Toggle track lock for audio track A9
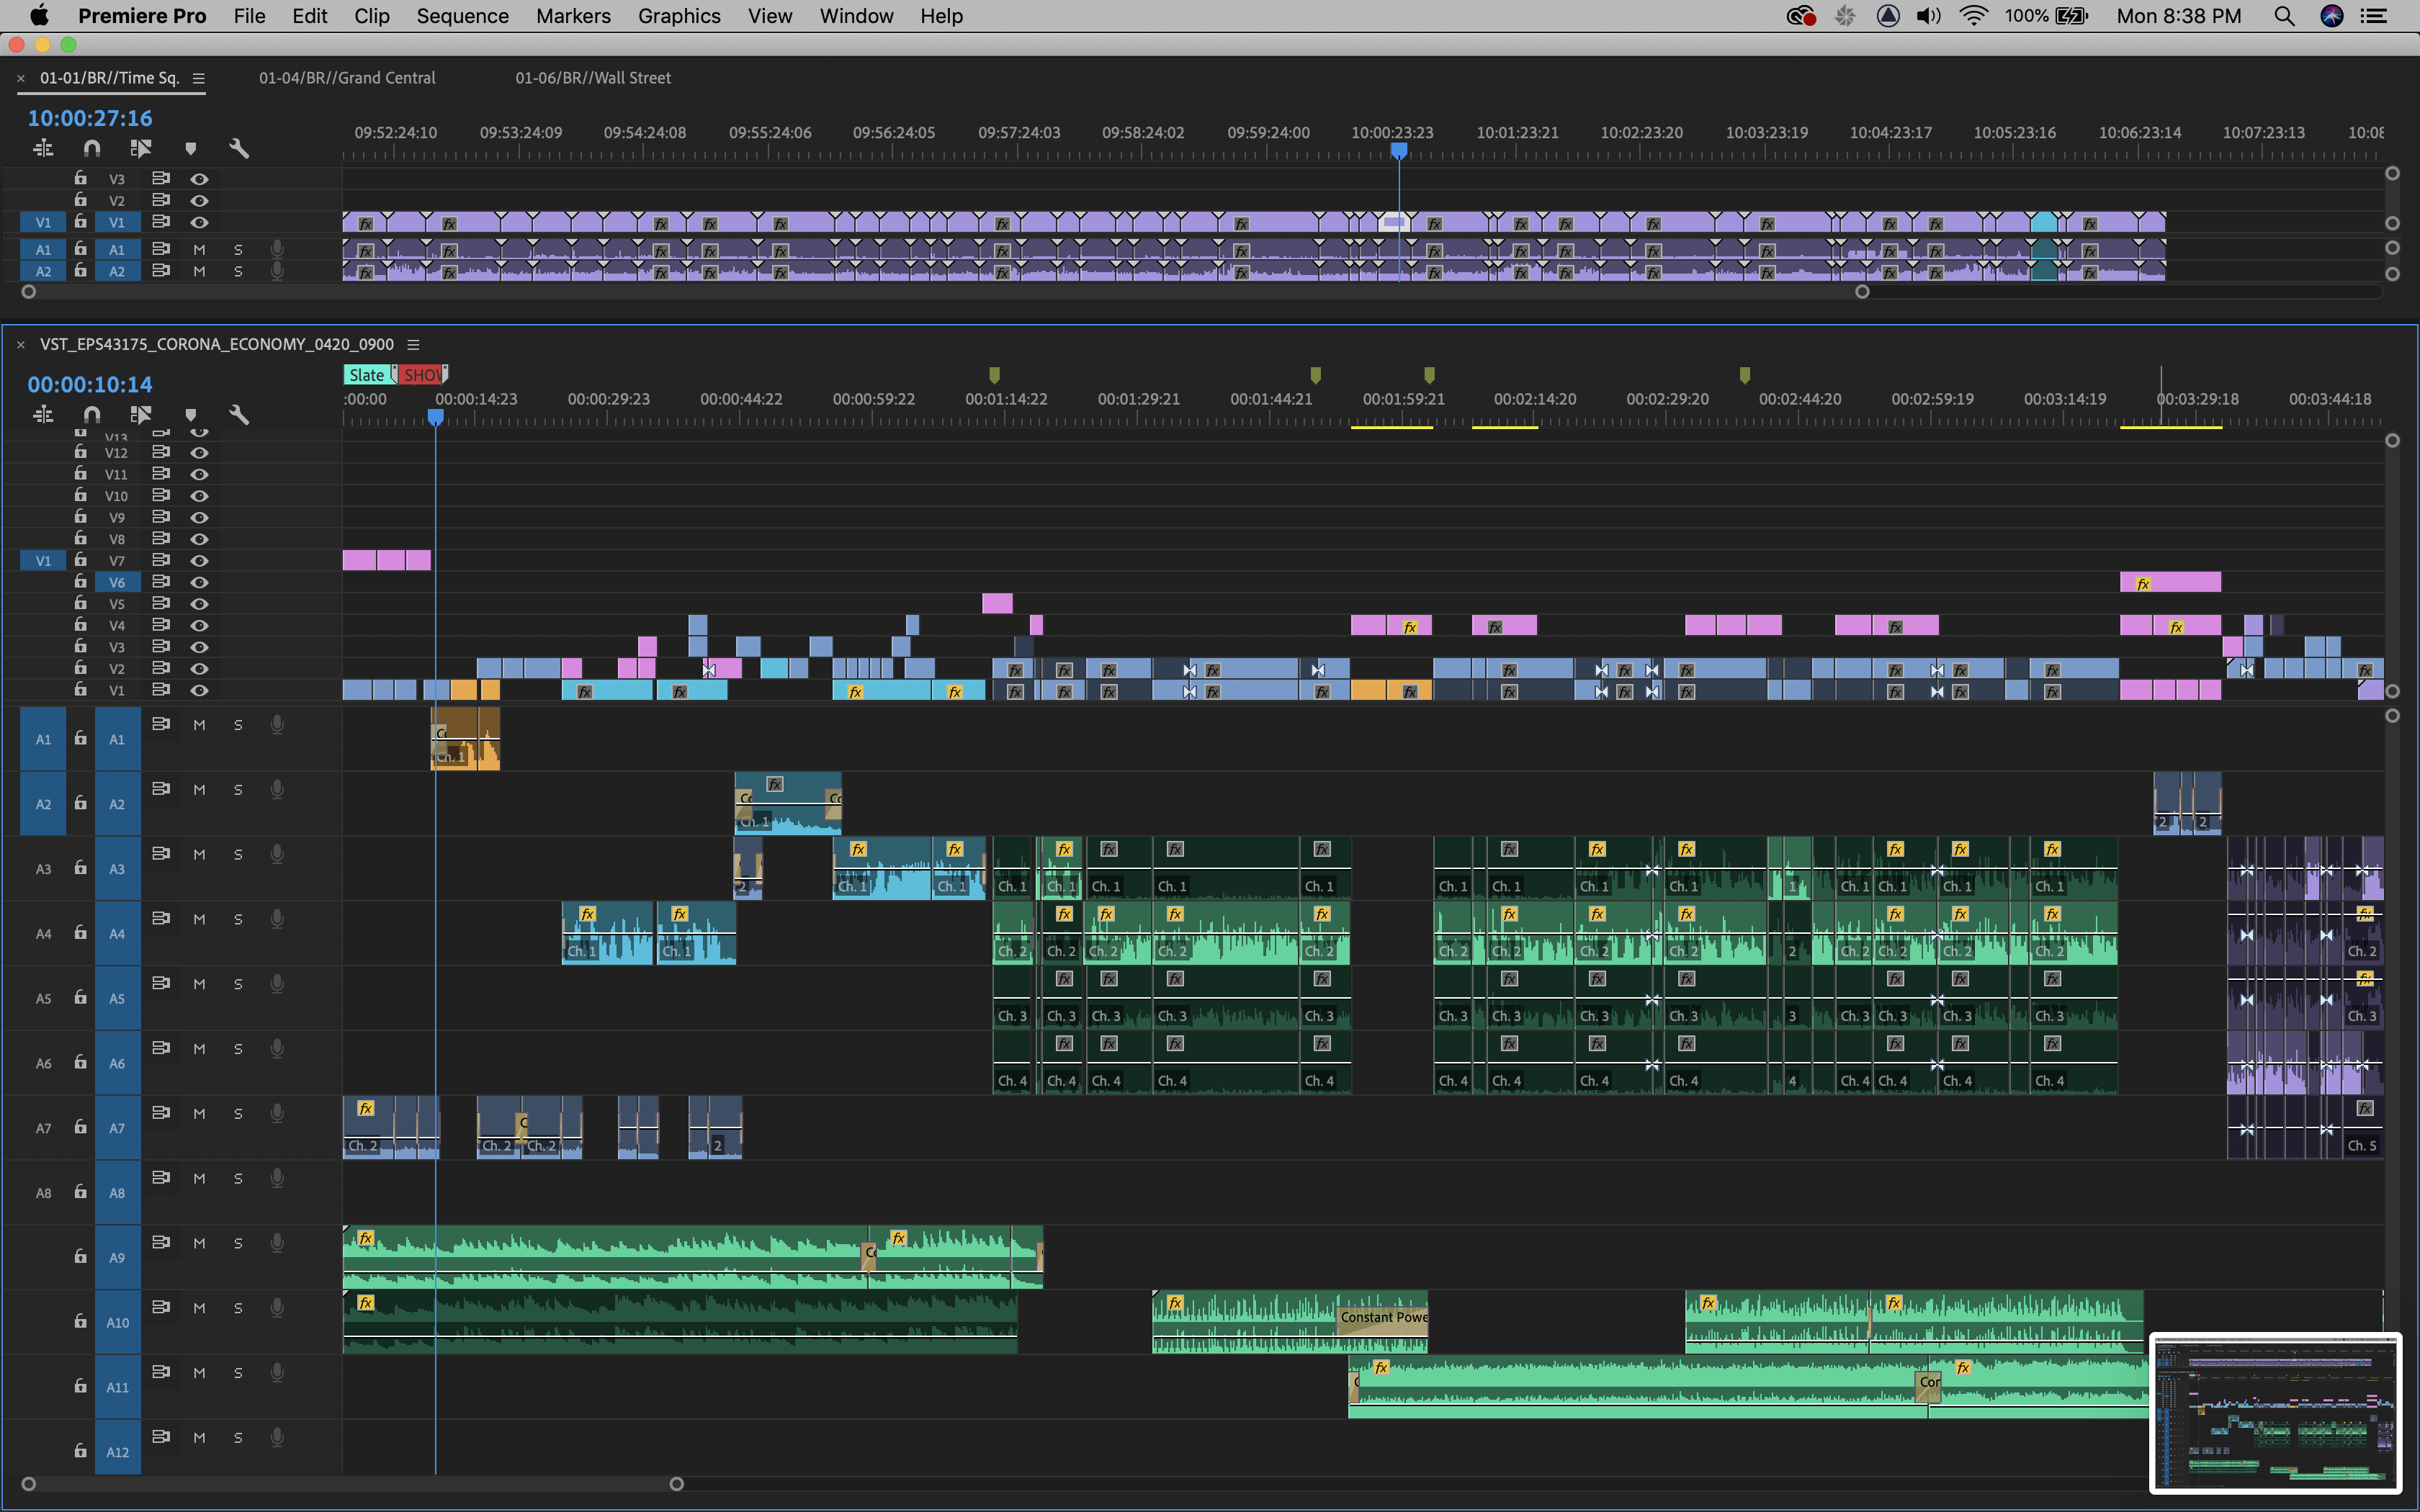The image size is (2420, 1512). [x=80, y=1256]
